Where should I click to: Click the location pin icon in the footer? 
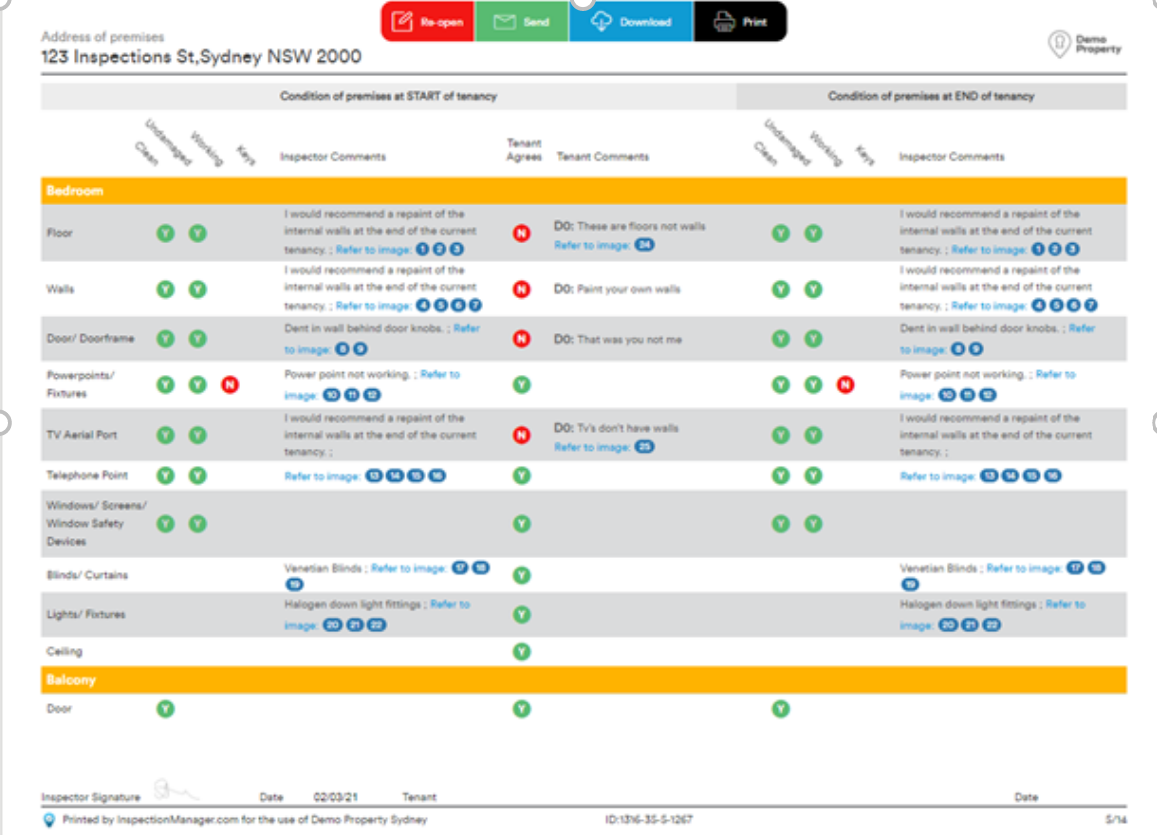click(x=49, y=819)
